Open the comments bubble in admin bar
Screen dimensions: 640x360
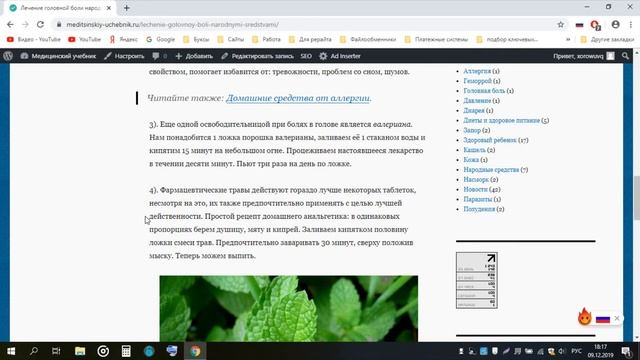[x=159, y=56]
